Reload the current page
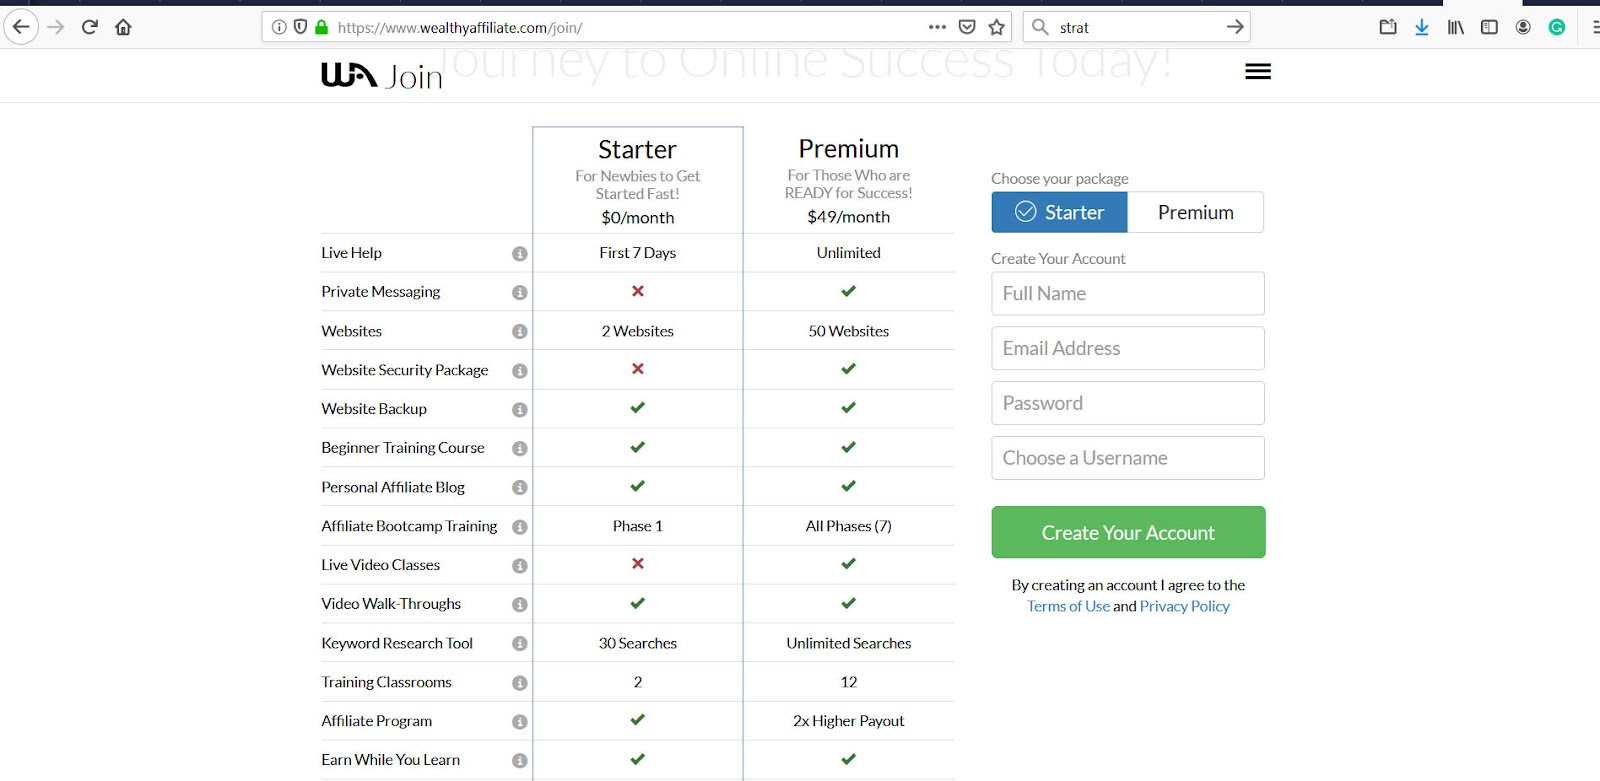Viewport: 1600px width, 781px height. click(x=90, y=27)
